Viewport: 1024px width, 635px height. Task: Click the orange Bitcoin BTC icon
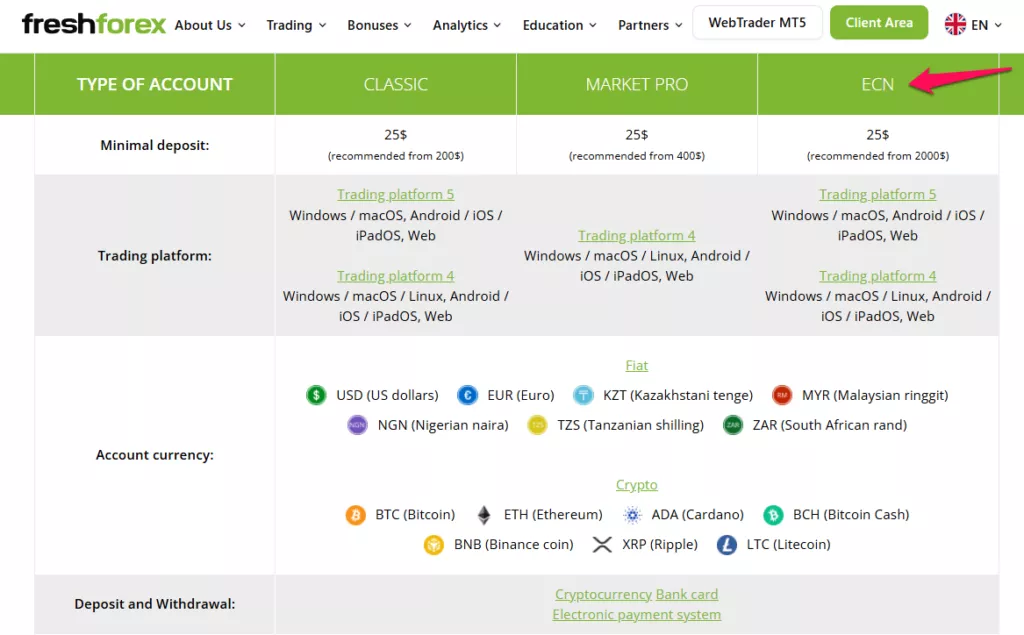pyautogui.click(x=355, y=515)
